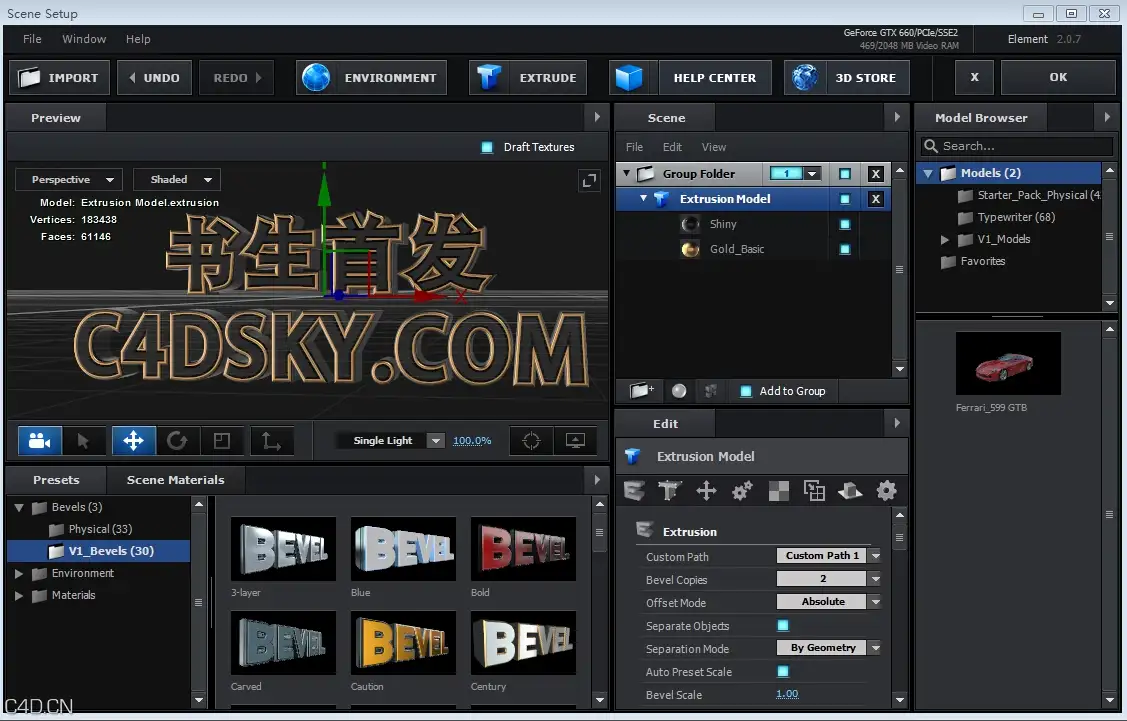Expand the V1_Models folder
This screenshot has width=1127, height=721.
coord(945,239)
